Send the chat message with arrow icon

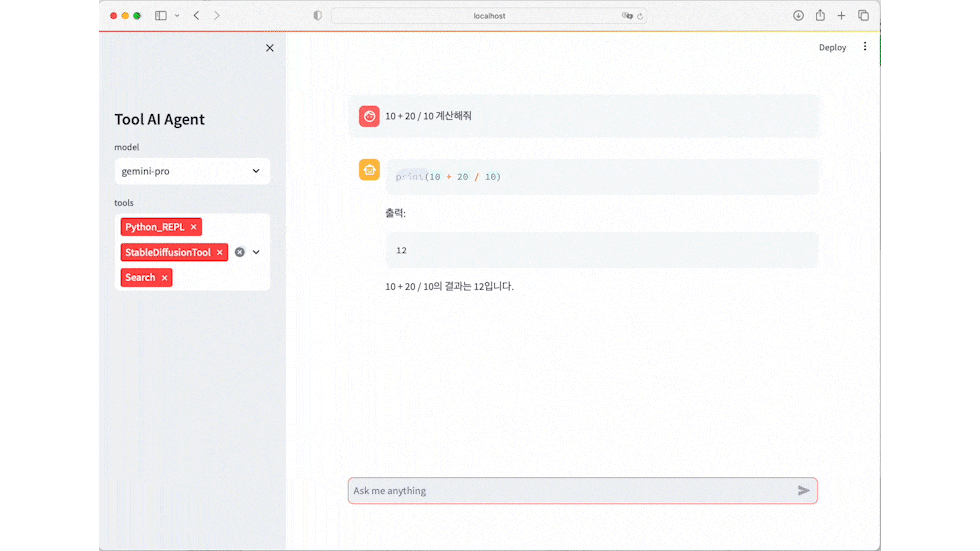(804, 490)
